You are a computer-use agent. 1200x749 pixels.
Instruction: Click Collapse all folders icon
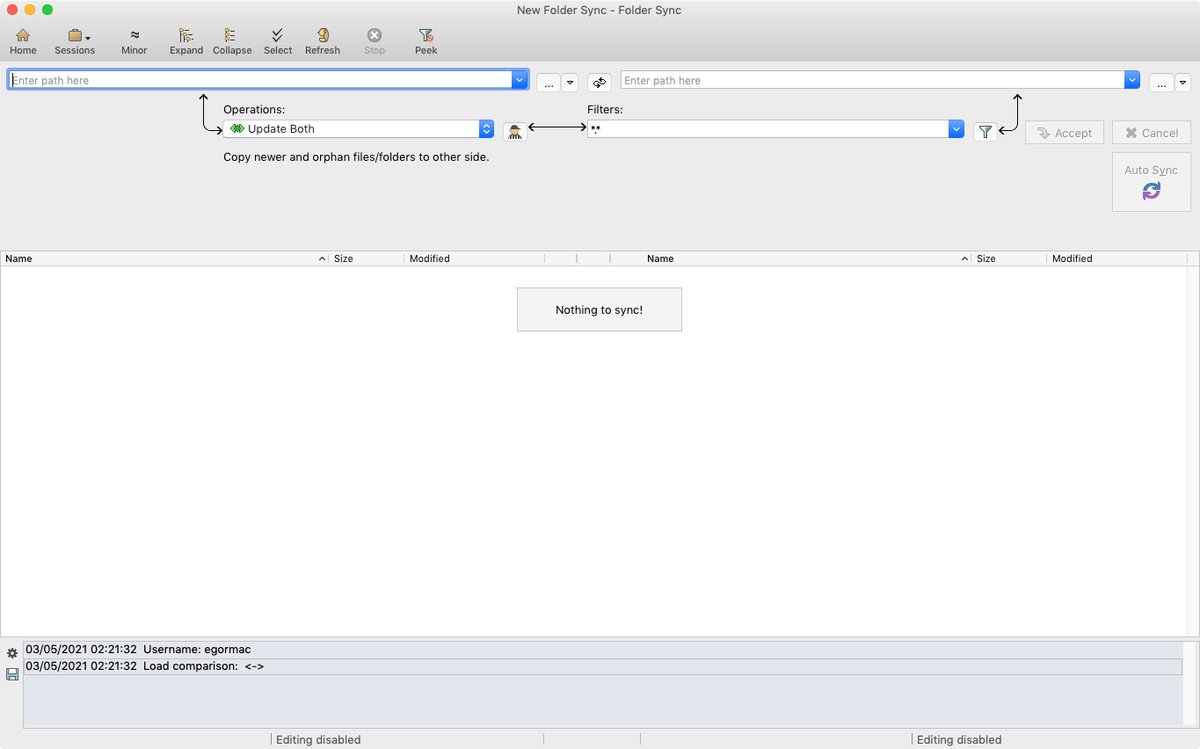click(232, 41)
